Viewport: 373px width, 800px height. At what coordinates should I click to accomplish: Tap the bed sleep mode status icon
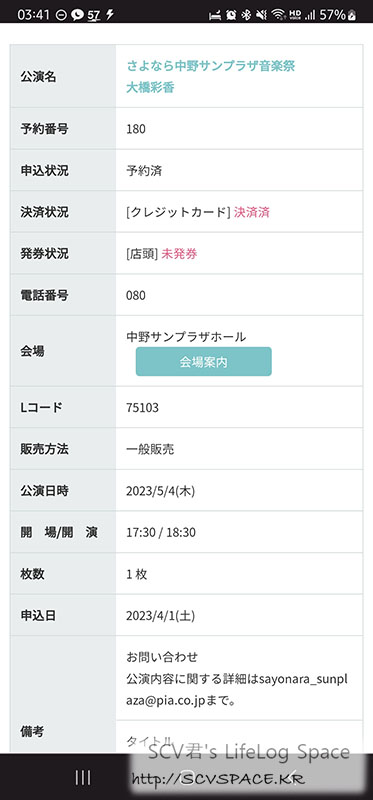tap(216, 15)
